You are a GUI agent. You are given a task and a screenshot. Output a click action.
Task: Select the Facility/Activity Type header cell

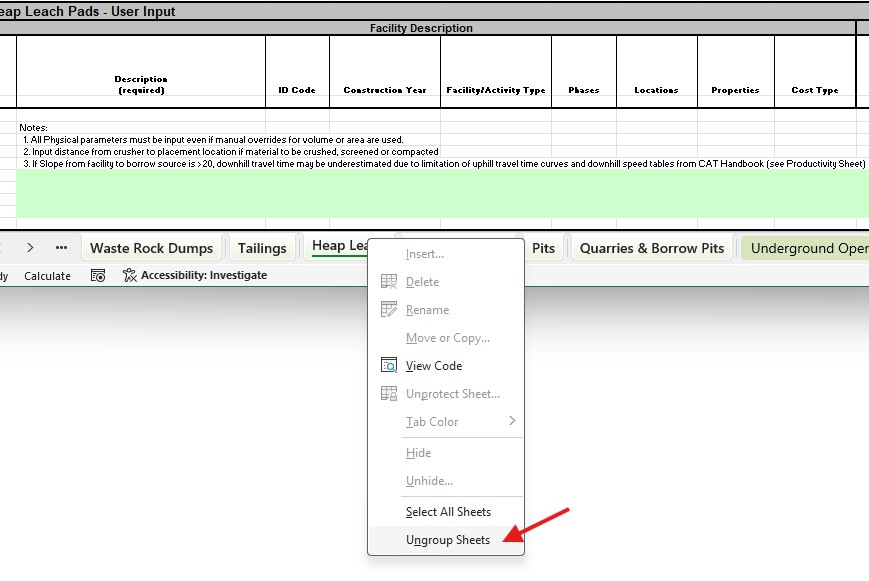tap(496, 72)
